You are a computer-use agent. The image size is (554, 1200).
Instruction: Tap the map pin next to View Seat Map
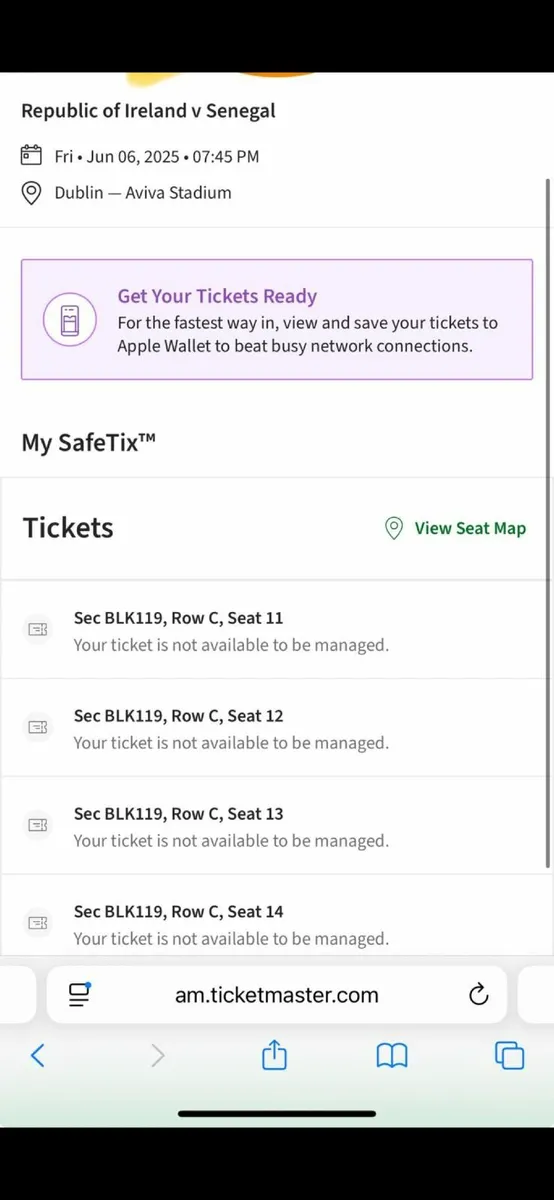(x=394, y=528)
